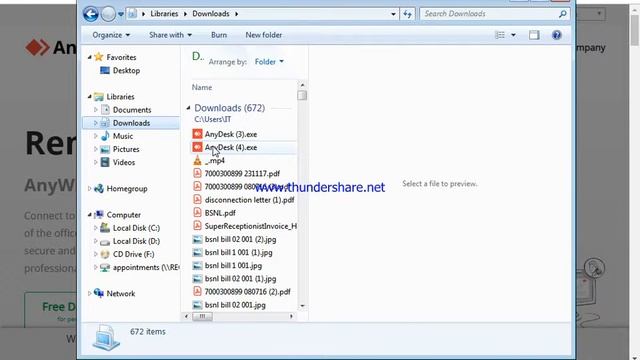Click image icon of bsnl bill 02 001 (1).jpg
640x360 pixels.
(198, 278)
